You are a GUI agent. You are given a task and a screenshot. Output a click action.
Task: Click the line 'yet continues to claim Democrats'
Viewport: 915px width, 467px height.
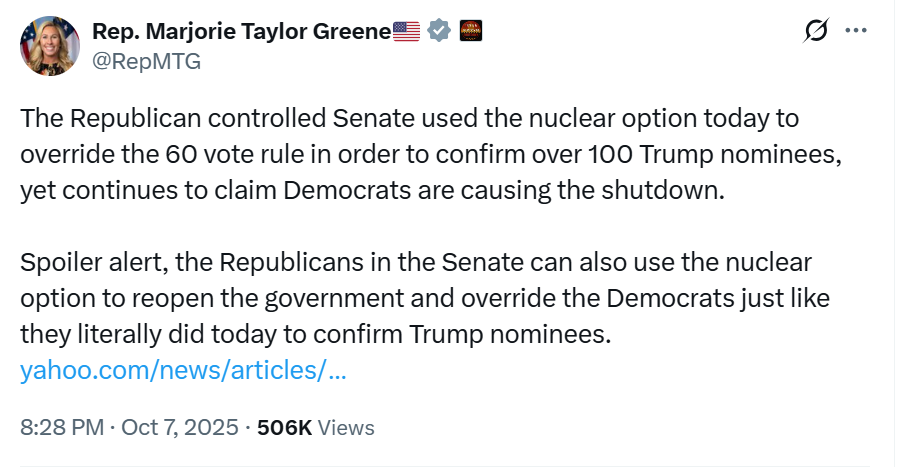pos(370,191)
